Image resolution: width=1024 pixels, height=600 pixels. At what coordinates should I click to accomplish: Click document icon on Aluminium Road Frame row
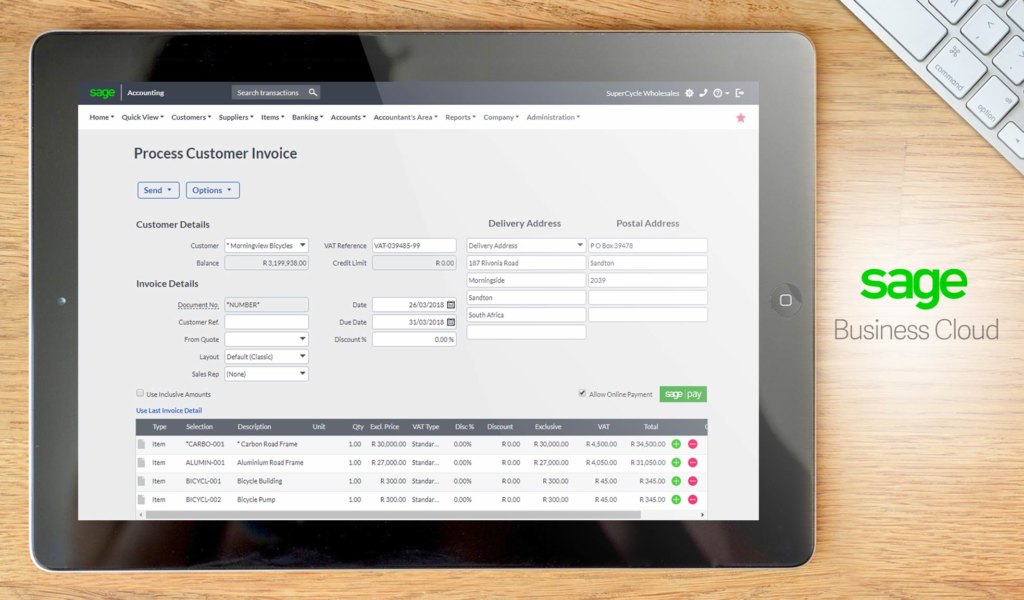point(142,463)
